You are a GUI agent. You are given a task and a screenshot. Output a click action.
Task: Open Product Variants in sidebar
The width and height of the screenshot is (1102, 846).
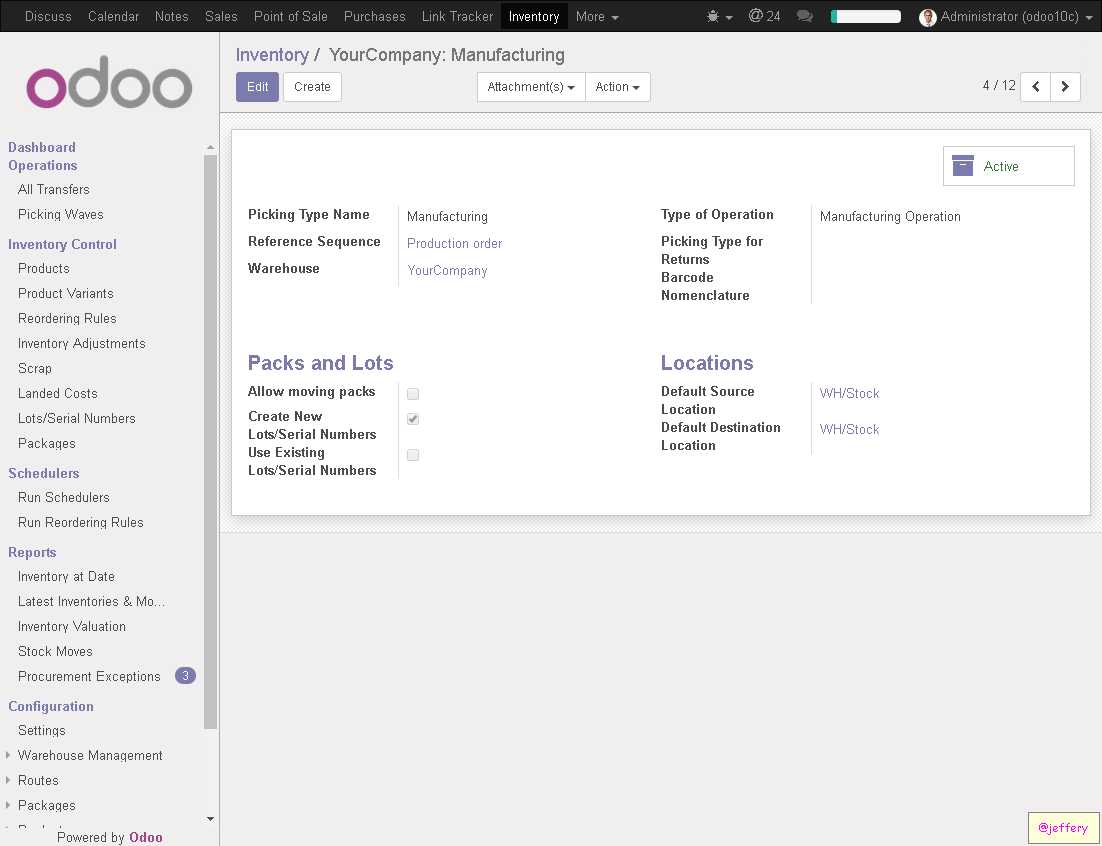[x=65, y=293]
